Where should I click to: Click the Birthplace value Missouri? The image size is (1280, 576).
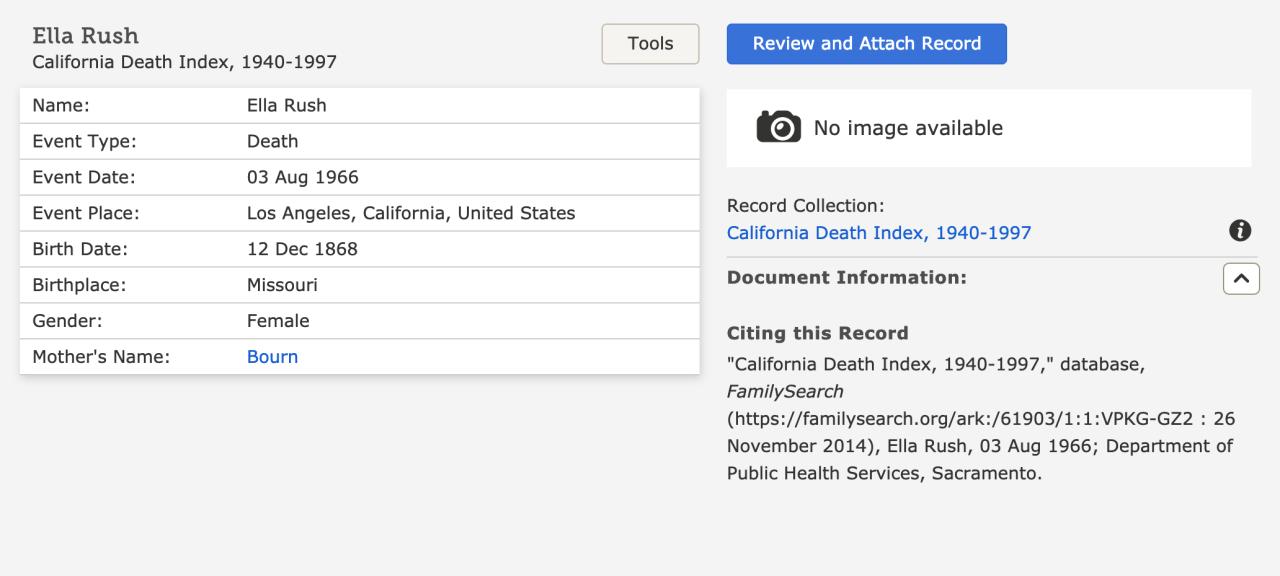click(x=282, y=285)
